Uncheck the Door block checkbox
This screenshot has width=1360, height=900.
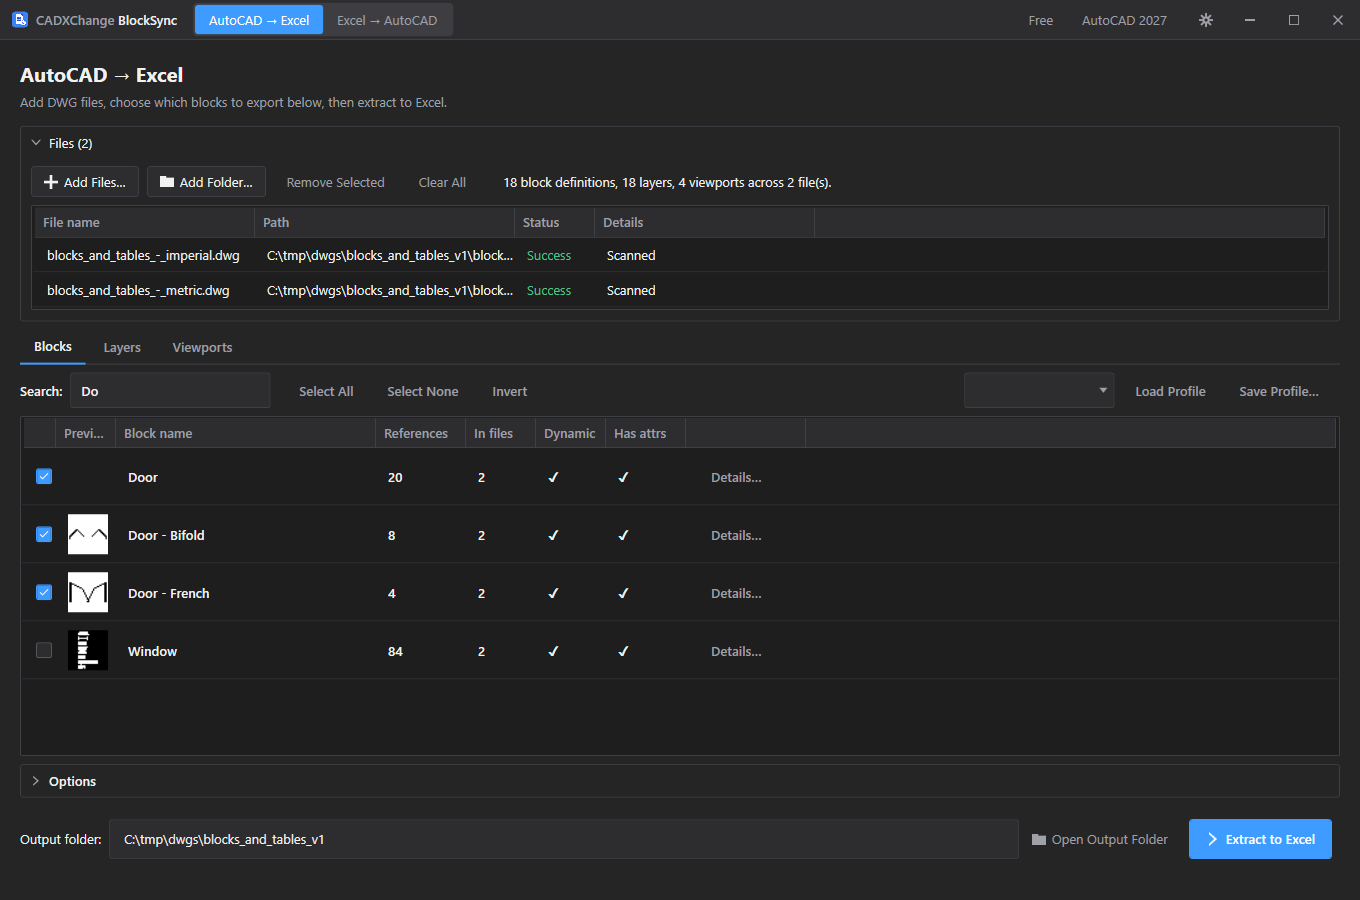[44, 476]
